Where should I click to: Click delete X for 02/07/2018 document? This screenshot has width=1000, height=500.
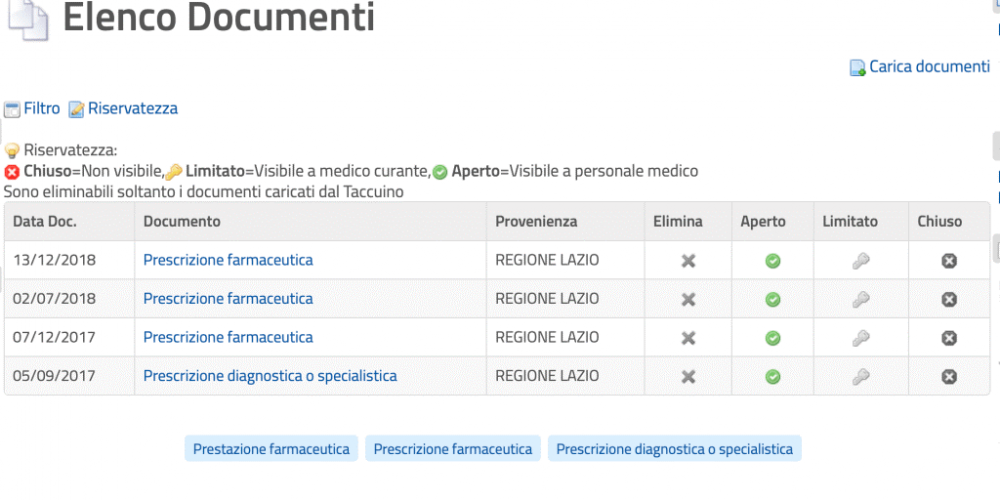tap(688, 299)
